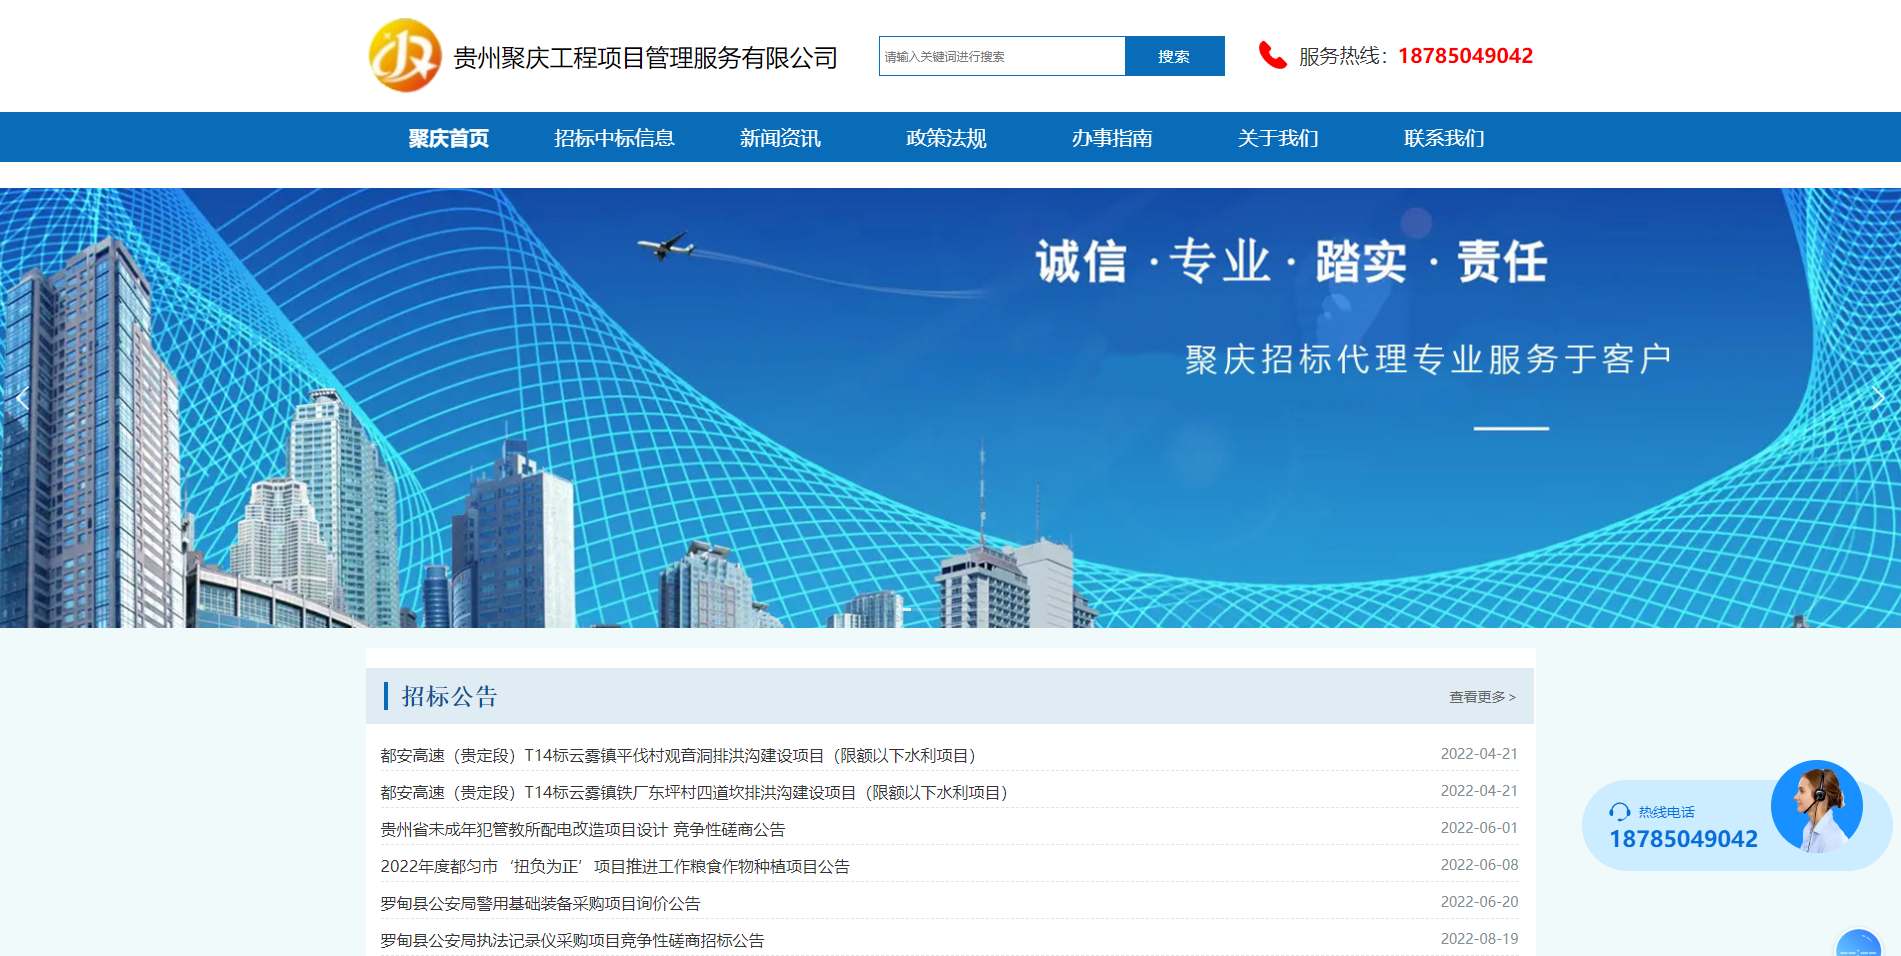The width and height of the screenshot is (1901, 956).
Task: Click the round blue floating button at bottom right
Action: click(x=1859, y=943)
